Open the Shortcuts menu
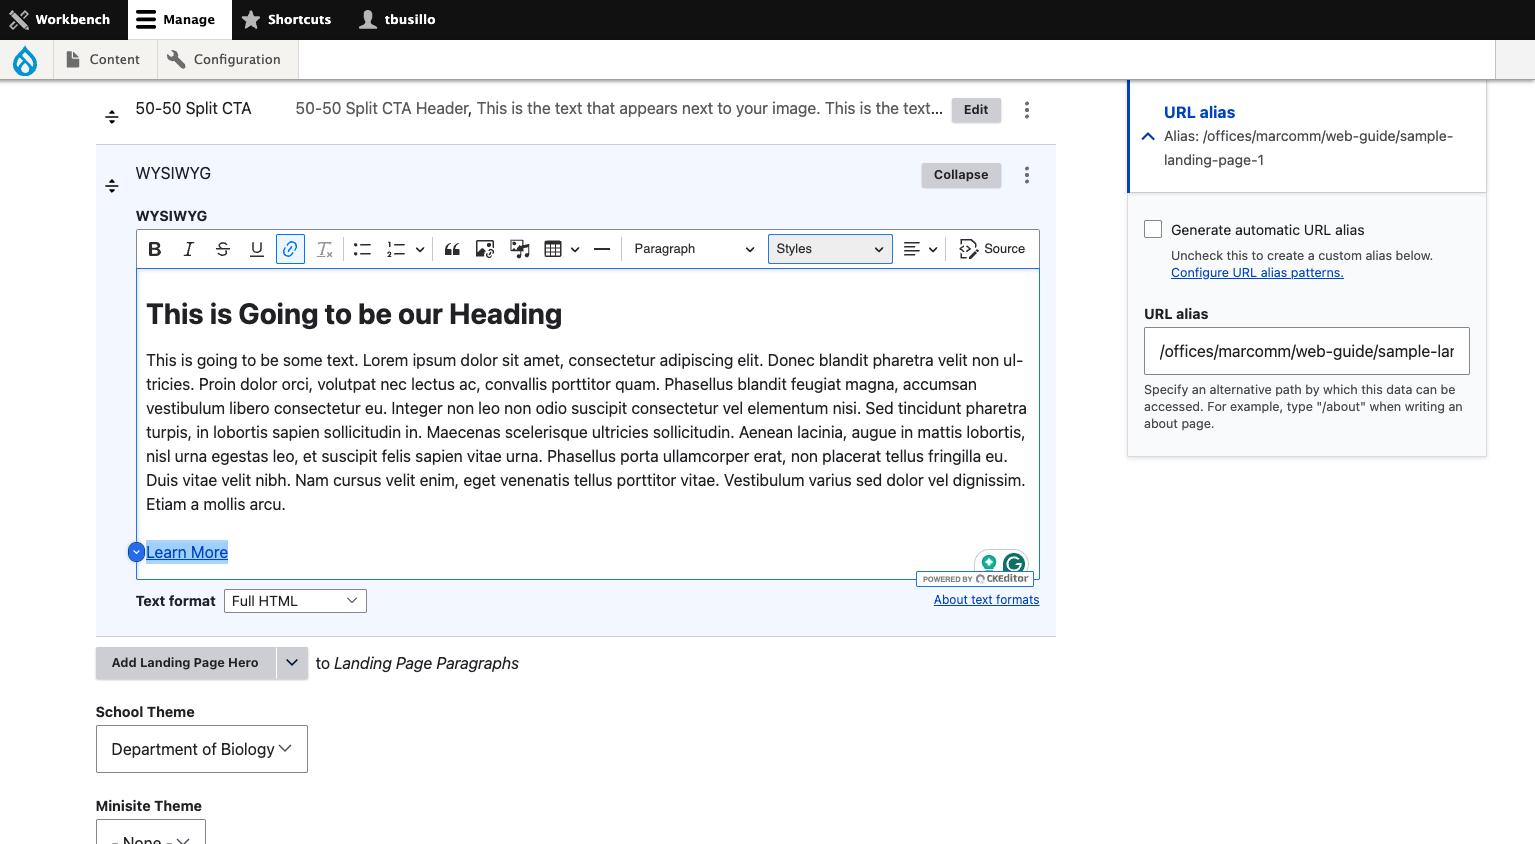Image resolution: width=1535 pixels, height=844 pixels. [x=286, y=20]
